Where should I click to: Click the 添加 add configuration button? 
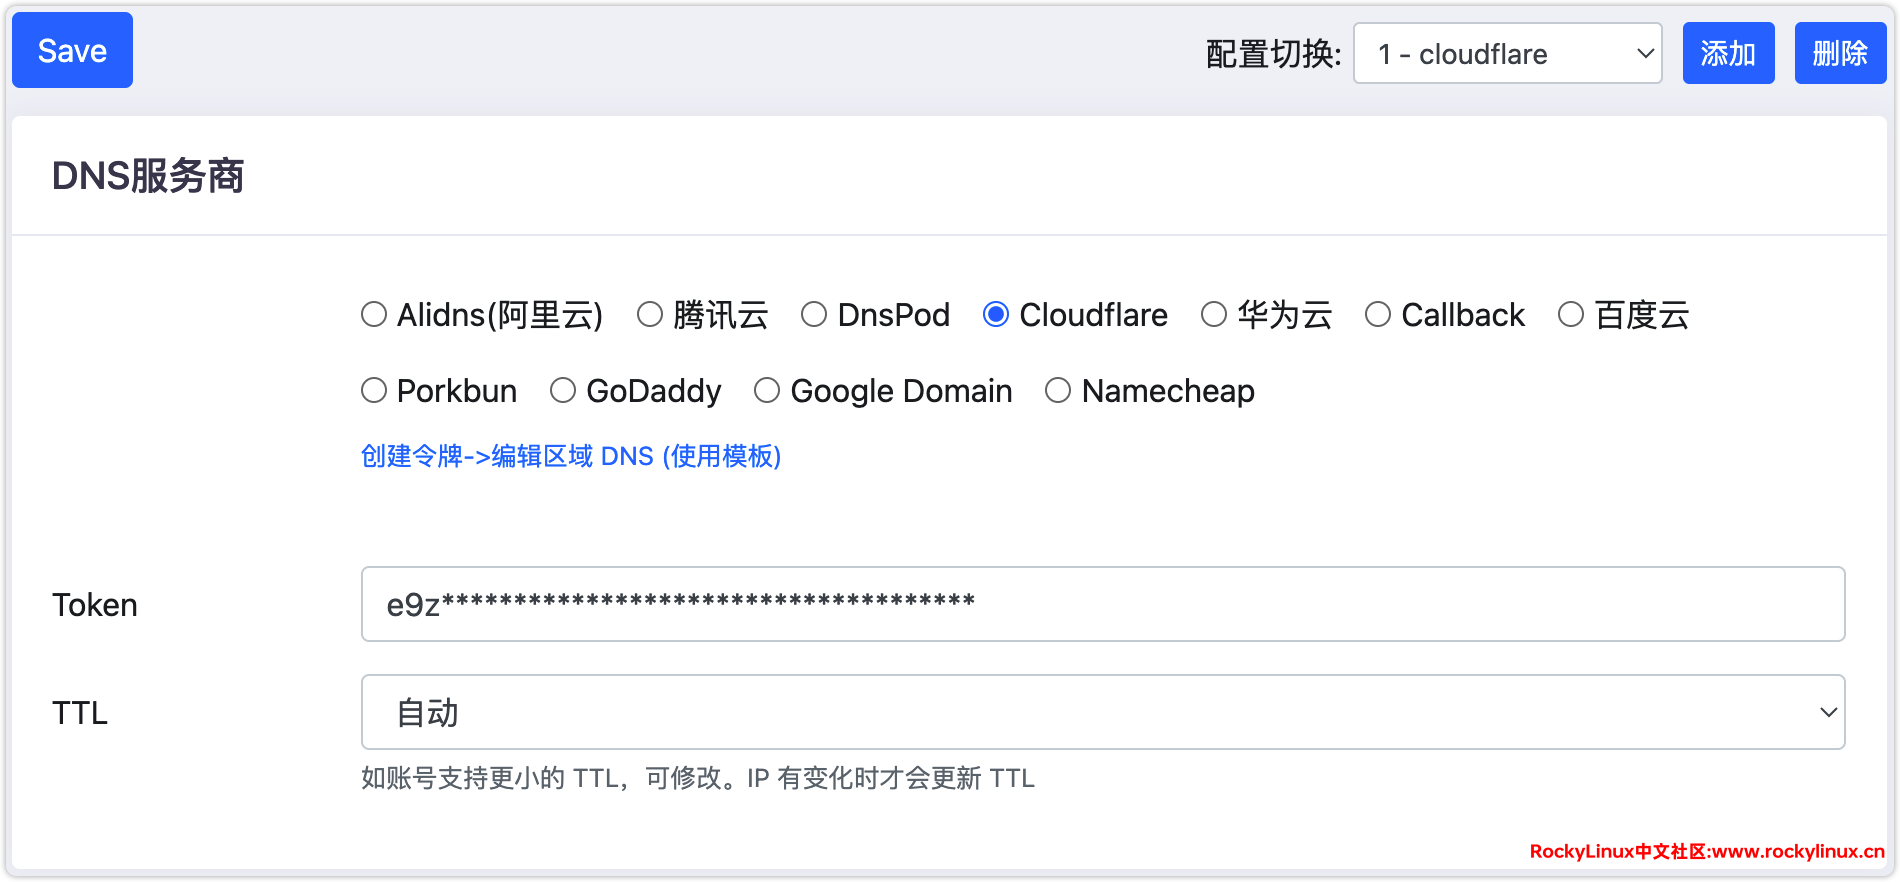[x=1727, y=54]
